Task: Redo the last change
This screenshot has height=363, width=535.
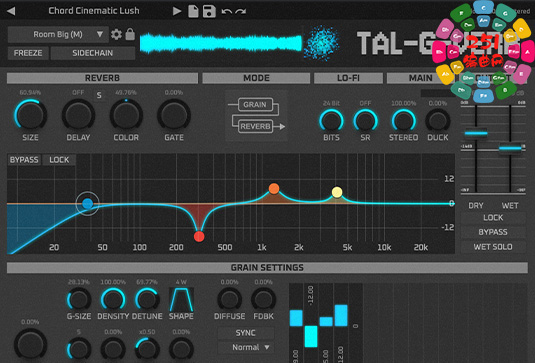Action: click(x=241, y=11)
